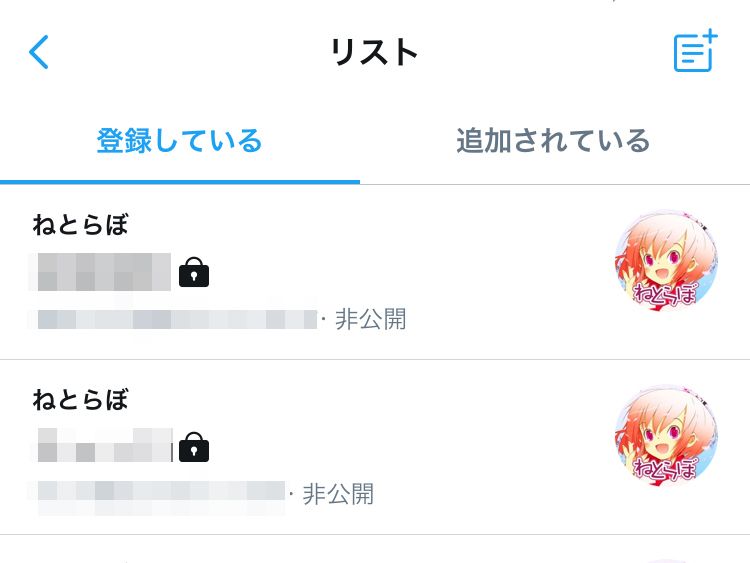Open first ねとらぼ avatar image
Screen dimensions: 750x563
coord(666,260)
